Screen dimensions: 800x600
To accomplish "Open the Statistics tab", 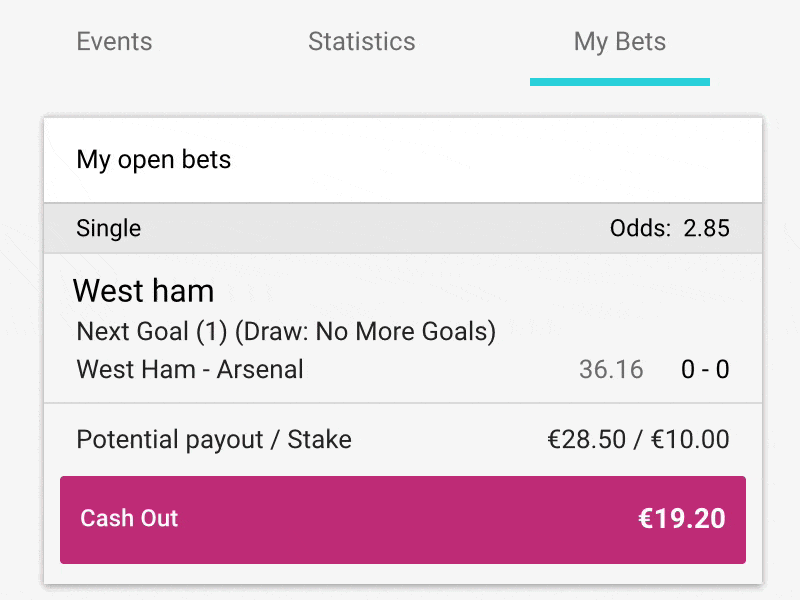I will point(361,42).
